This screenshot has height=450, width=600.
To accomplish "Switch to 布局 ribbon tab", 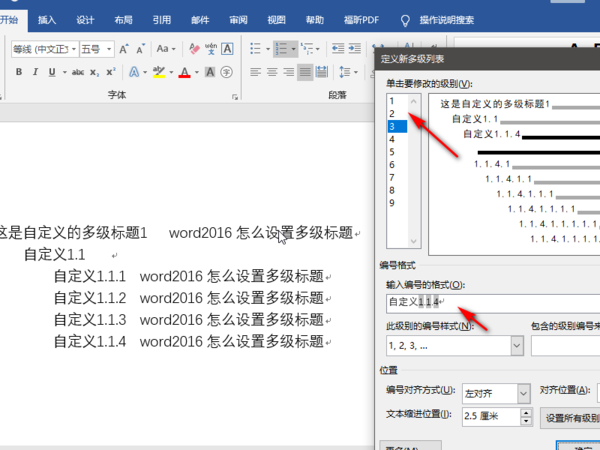I will [x=123, y=20].
